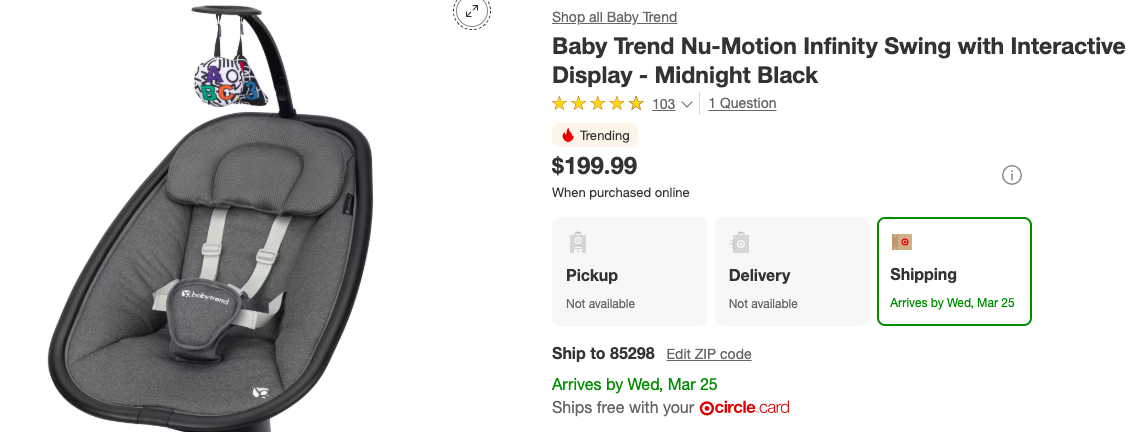The height and width of the screenshot is (432, 1148).
Task: Click the Delivery bag icon
Action: (x=739, y=242)
